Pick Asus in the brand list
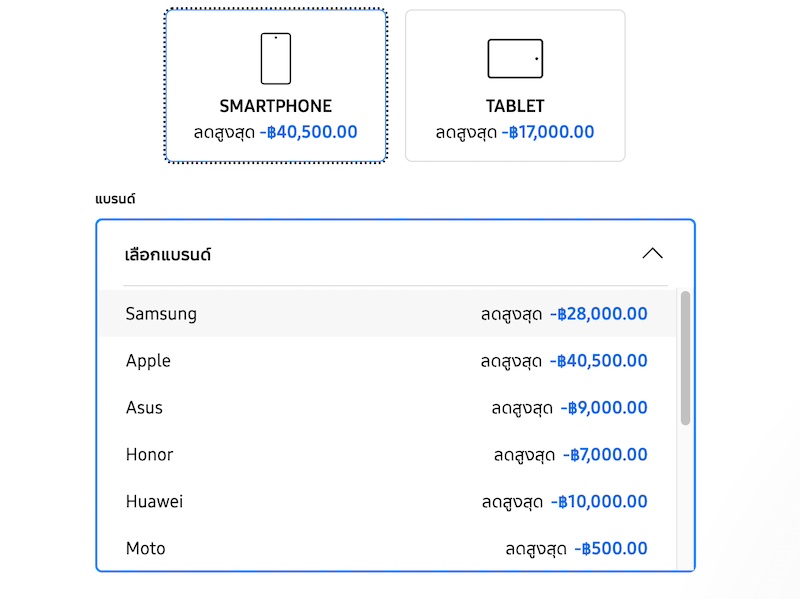 [145, 408]
